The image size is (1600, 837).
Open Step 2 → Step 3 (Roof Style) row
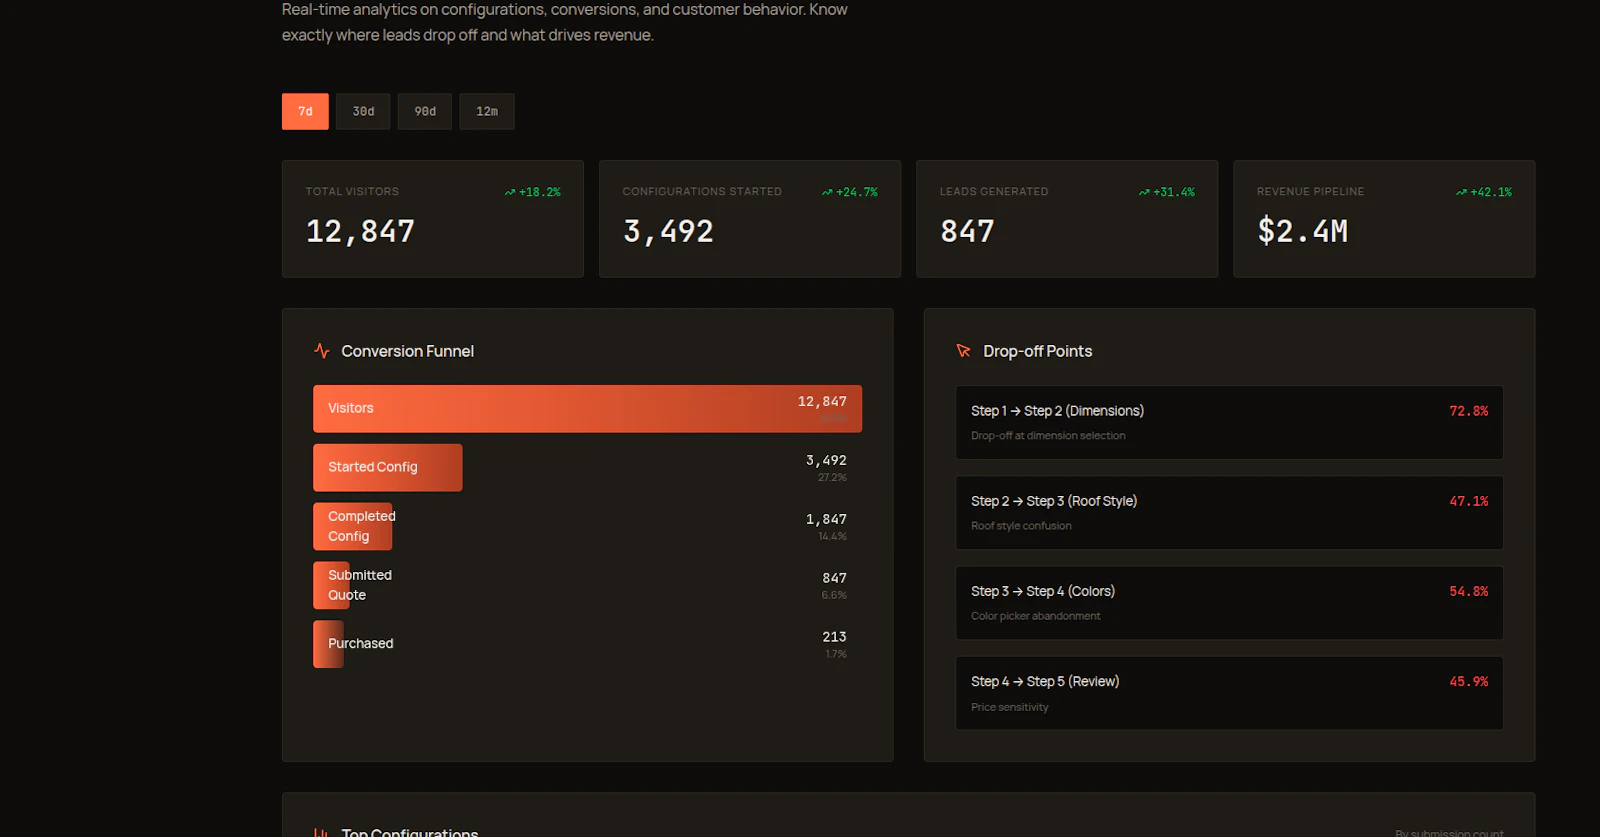coord(1229,512)
